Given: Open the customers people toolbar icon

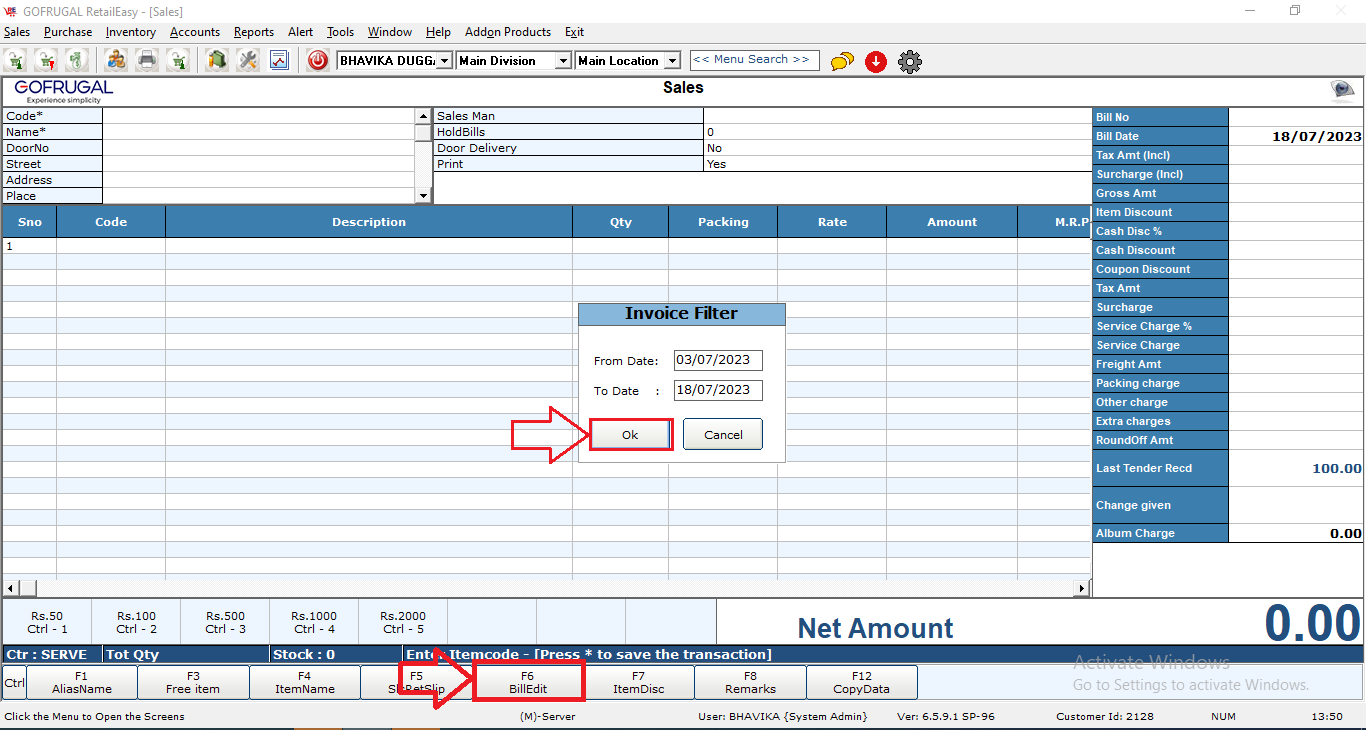Looking at the screenshot, I should pos(117,60).
